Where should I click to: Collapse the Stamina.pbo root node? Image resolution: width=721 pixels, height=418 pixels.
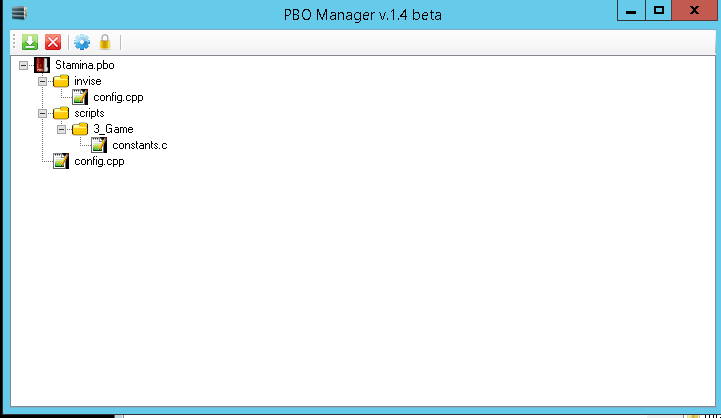click(x=23, y=65)
